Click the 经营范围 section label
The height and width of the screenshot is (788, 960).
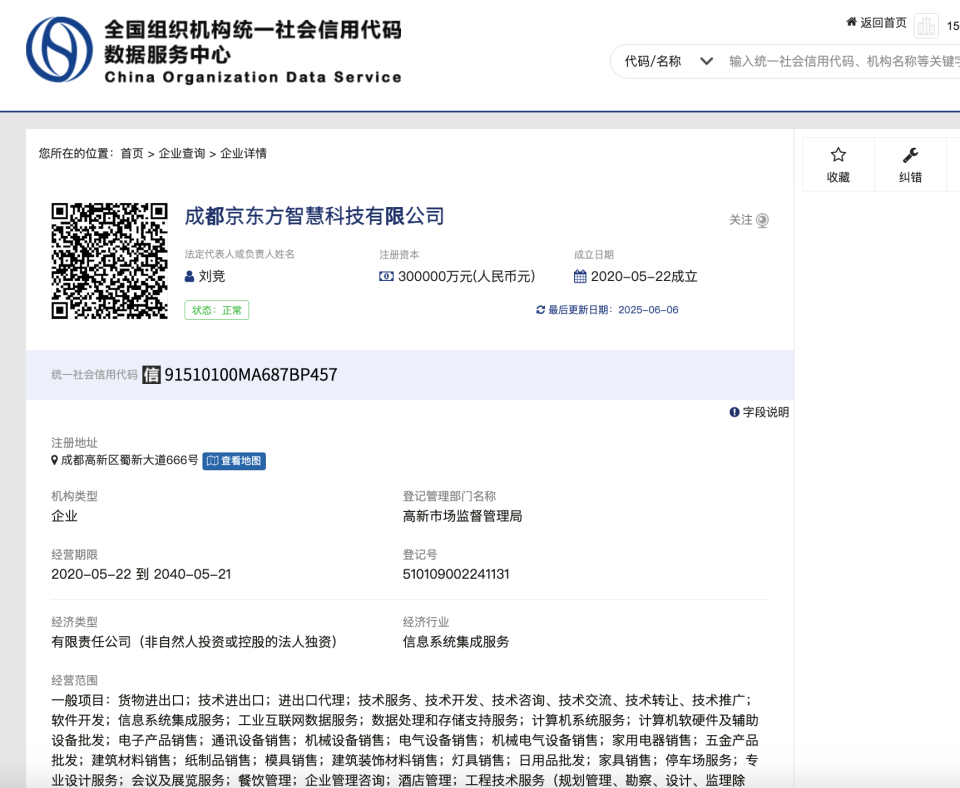coord(74,680)
